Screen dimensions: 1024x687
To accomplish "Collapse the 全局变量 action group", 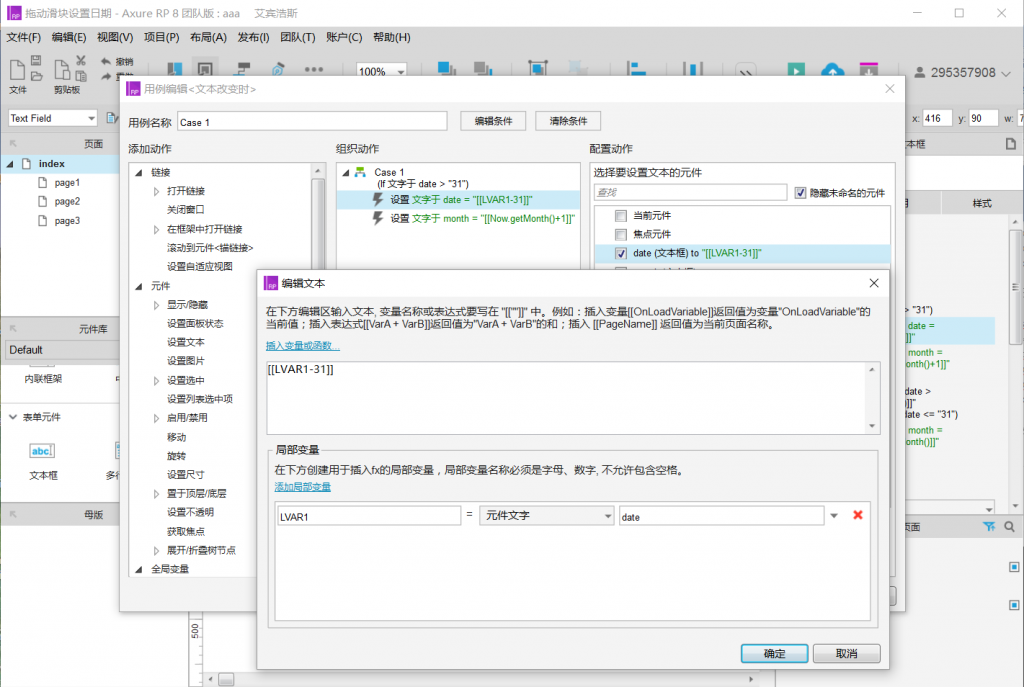I will pyautogui.click(x=138, y=569).
